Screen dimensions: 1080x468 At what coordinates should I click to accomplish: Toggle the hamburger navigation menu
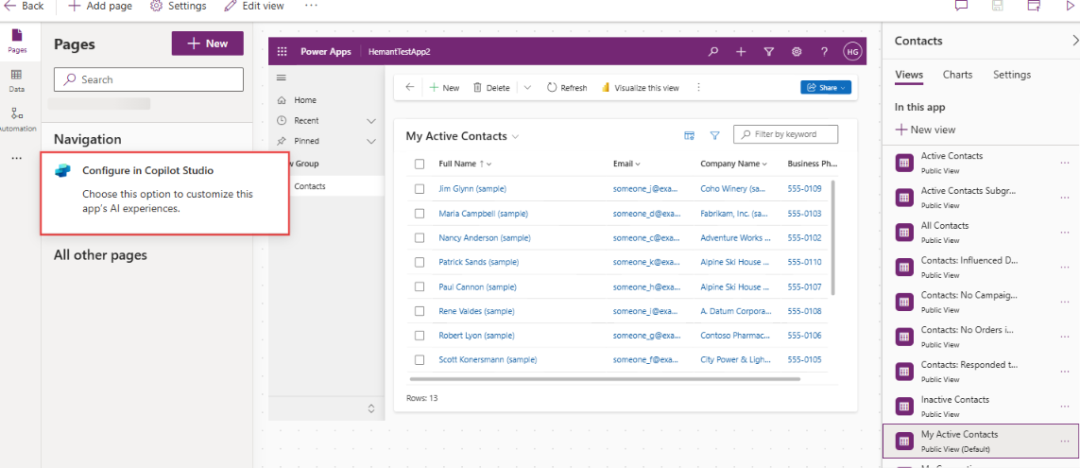click(x=281, y=77)
